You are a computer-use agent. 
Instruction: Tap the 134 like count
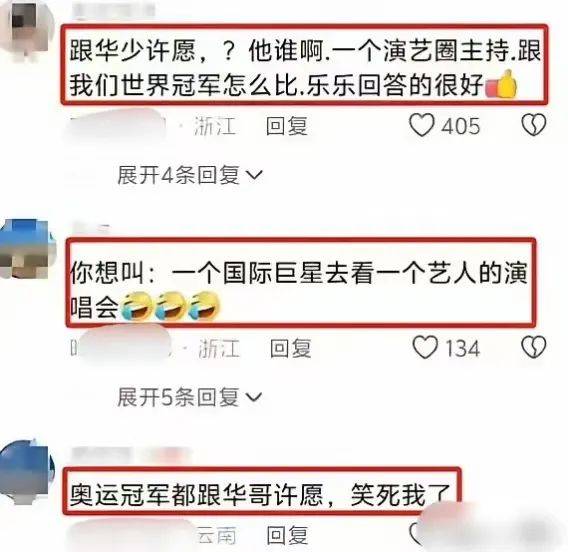click(463, 349)
